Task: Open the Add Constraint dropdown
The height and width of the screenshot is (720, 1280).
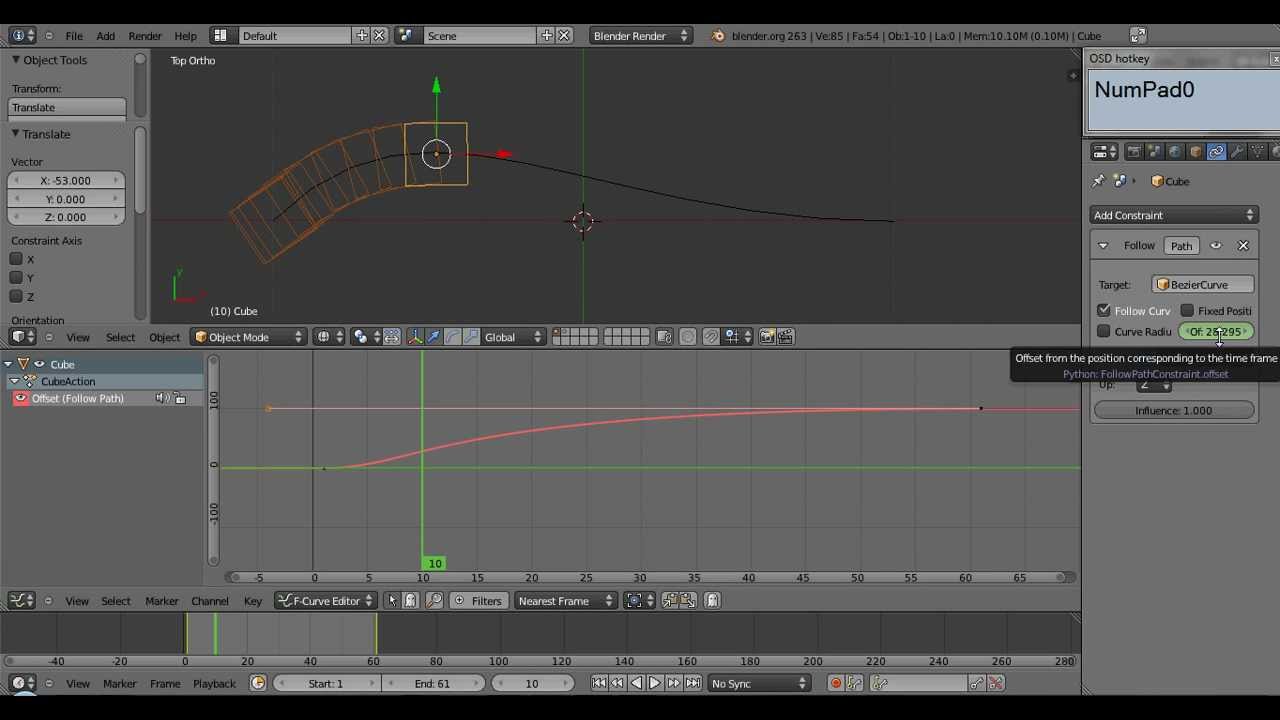Action: (1174, 215)
